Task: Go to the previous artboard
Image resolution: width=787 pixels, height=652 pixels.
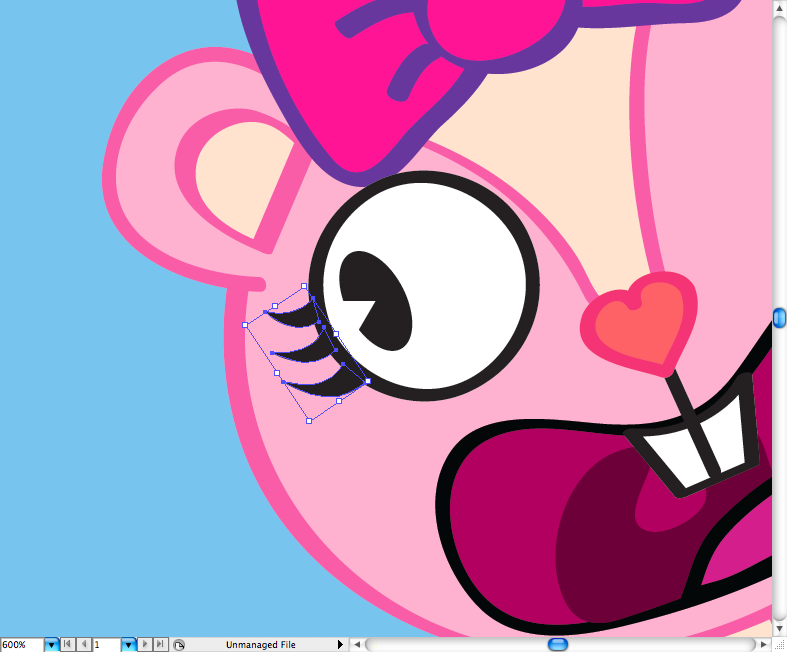Action: [83, 645]
